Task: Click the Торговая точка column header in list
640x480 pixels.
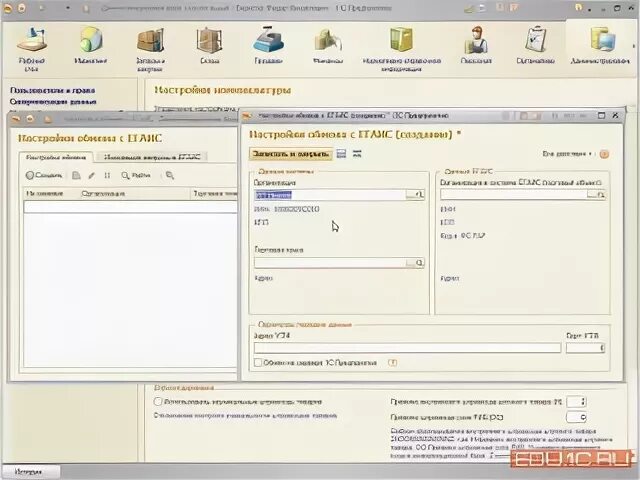Action: coord(214,193)
